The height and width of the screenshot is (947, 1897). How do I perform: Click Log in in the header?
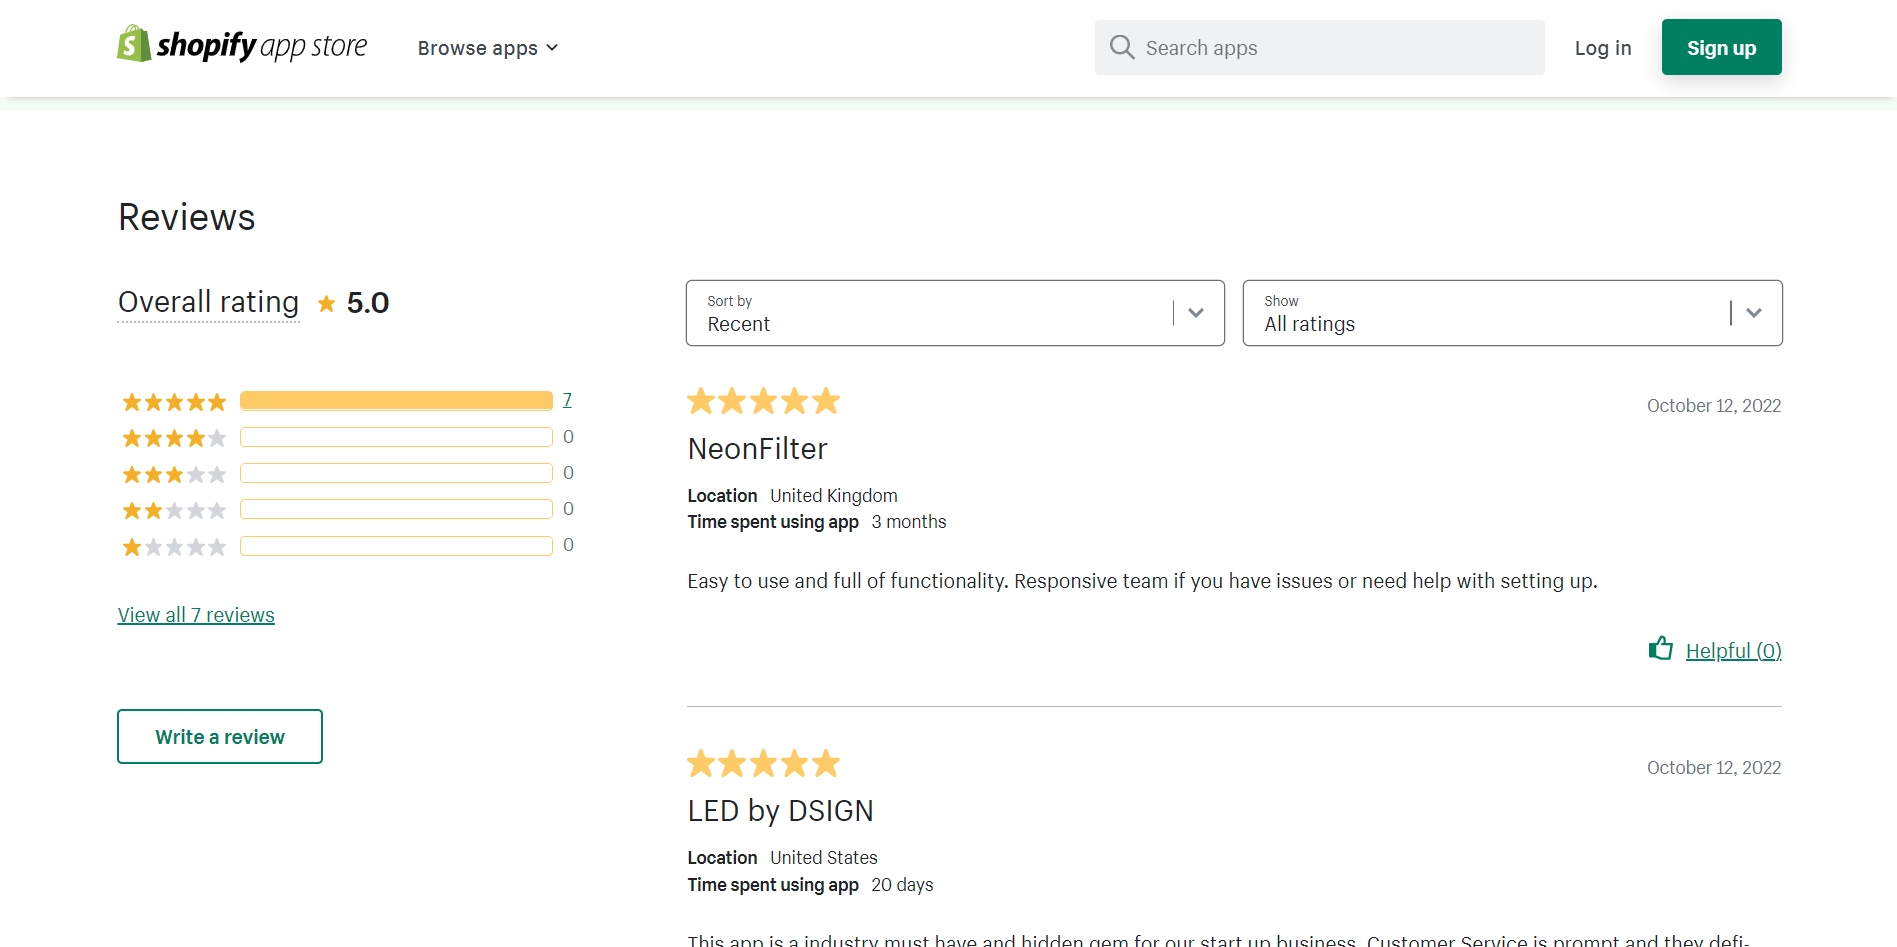[1602, 48]
